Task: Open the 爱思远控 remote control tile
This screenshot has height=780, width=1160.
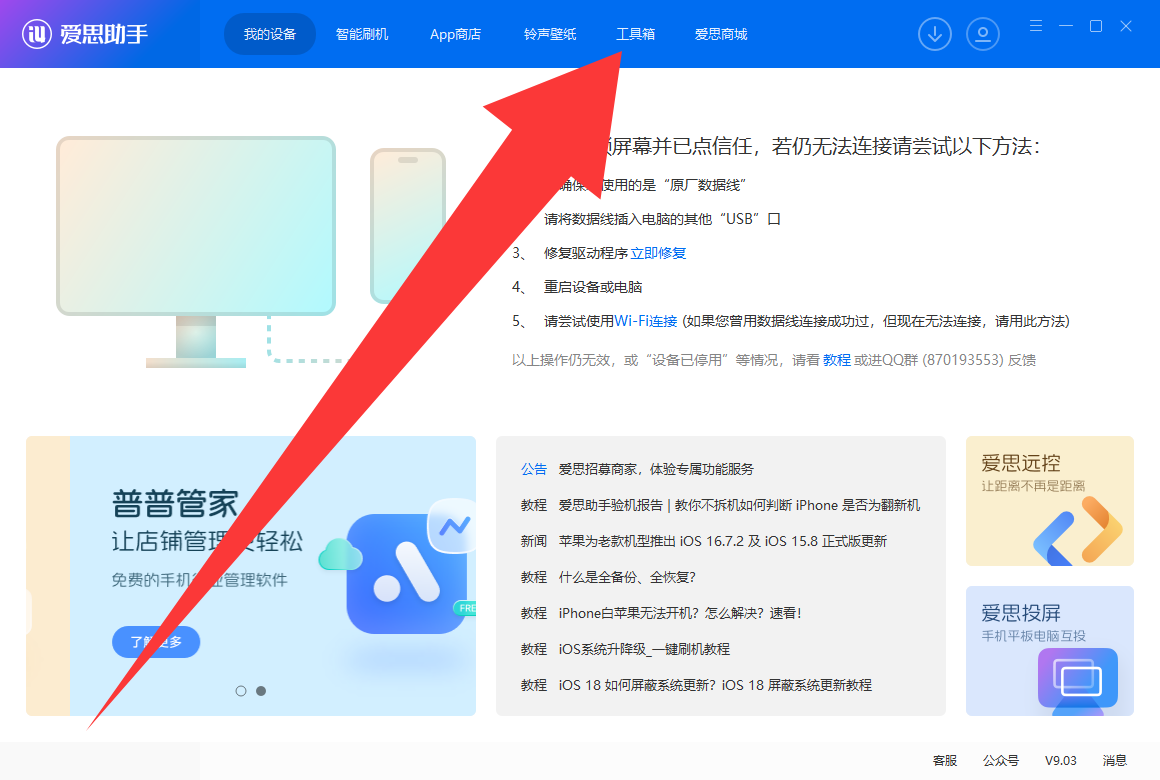Action: [1049, 501]
